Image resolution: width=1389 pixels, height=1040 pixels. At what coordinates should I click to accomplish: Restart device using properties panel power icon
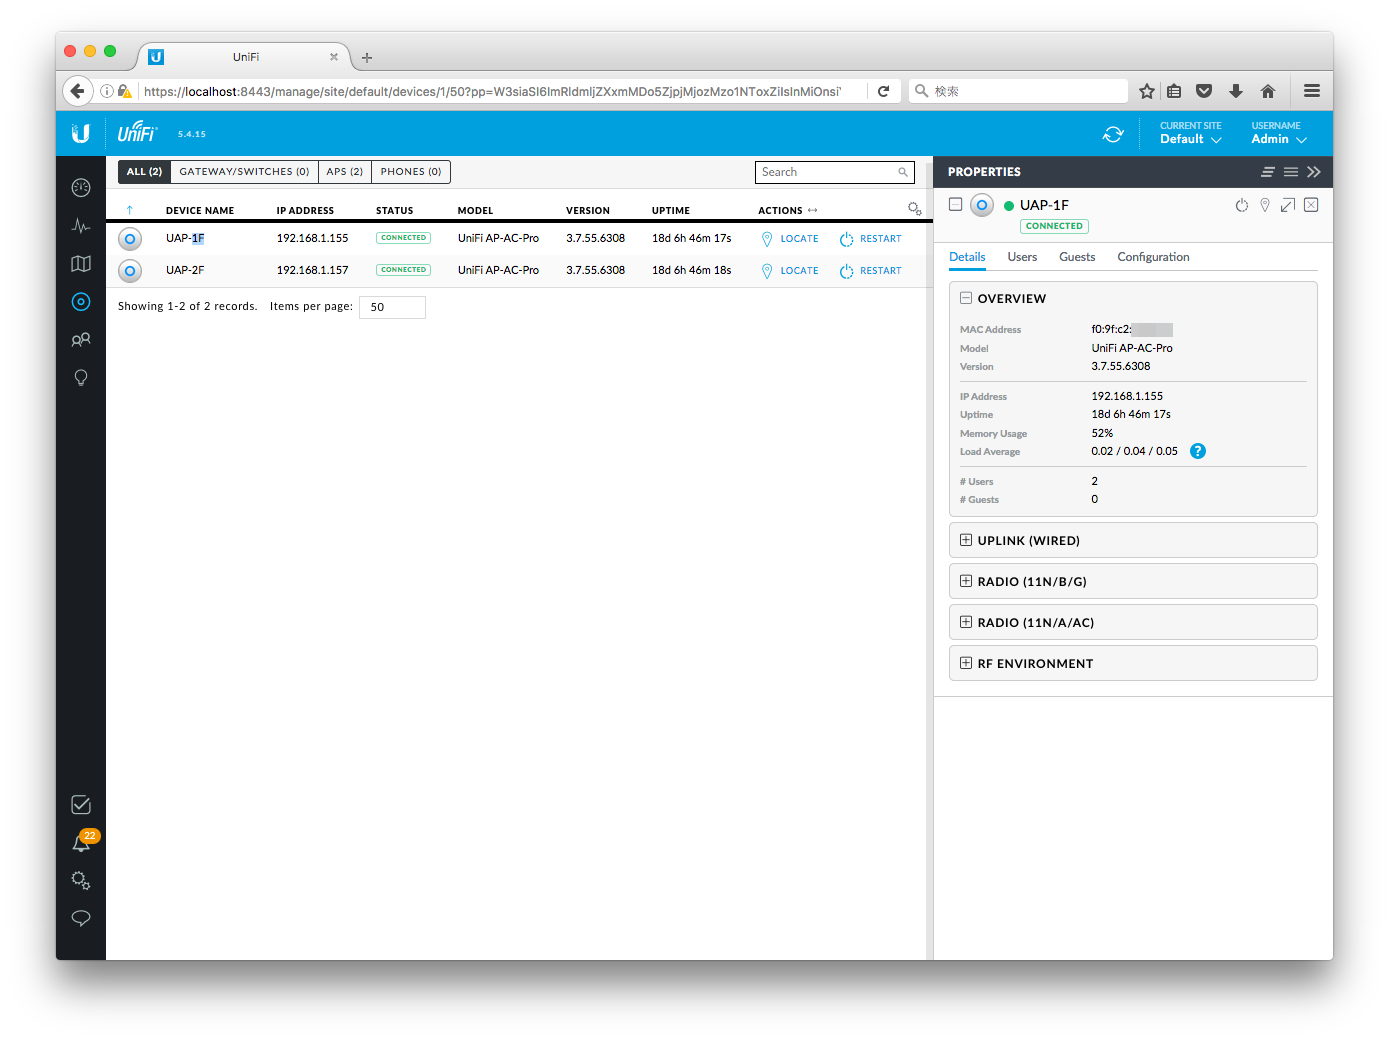[1242, 205]
